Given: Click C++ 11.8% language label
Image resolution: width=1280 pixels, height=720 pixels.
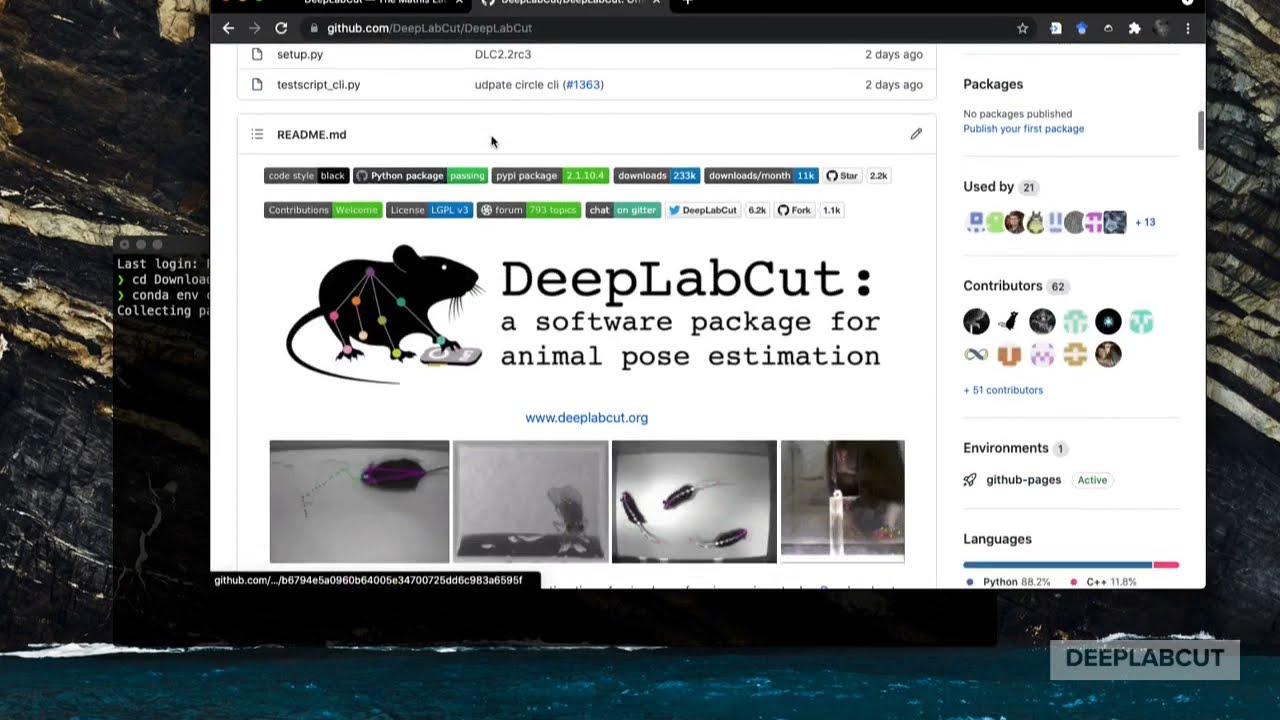Looking at the screenshot, I should click(1111, 582).
